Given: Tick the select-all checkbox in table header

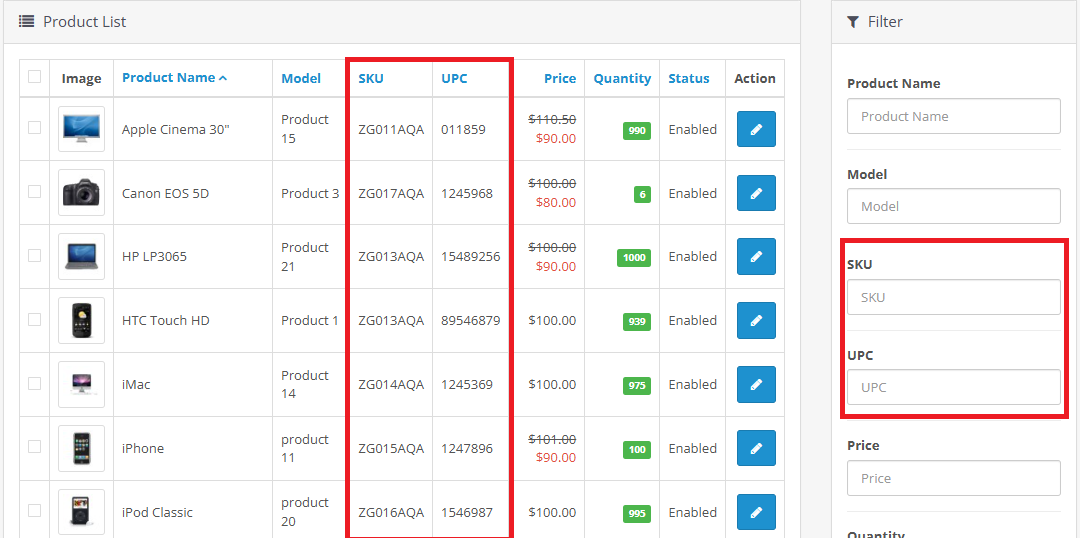Looking at the screenshot, I should coord(35,77).
